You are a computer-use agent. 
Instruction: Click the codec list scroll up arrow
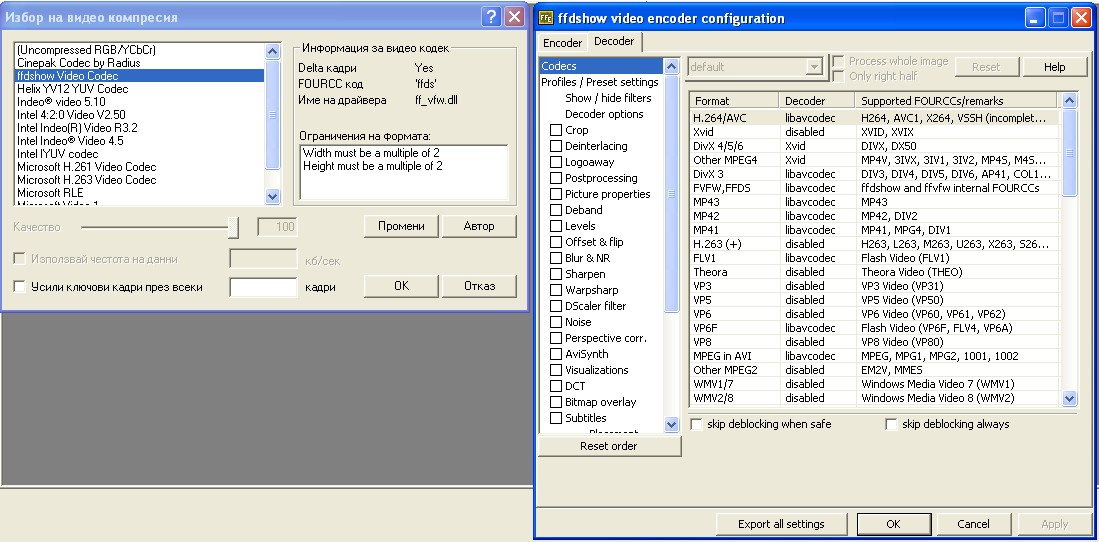[273, 50]
